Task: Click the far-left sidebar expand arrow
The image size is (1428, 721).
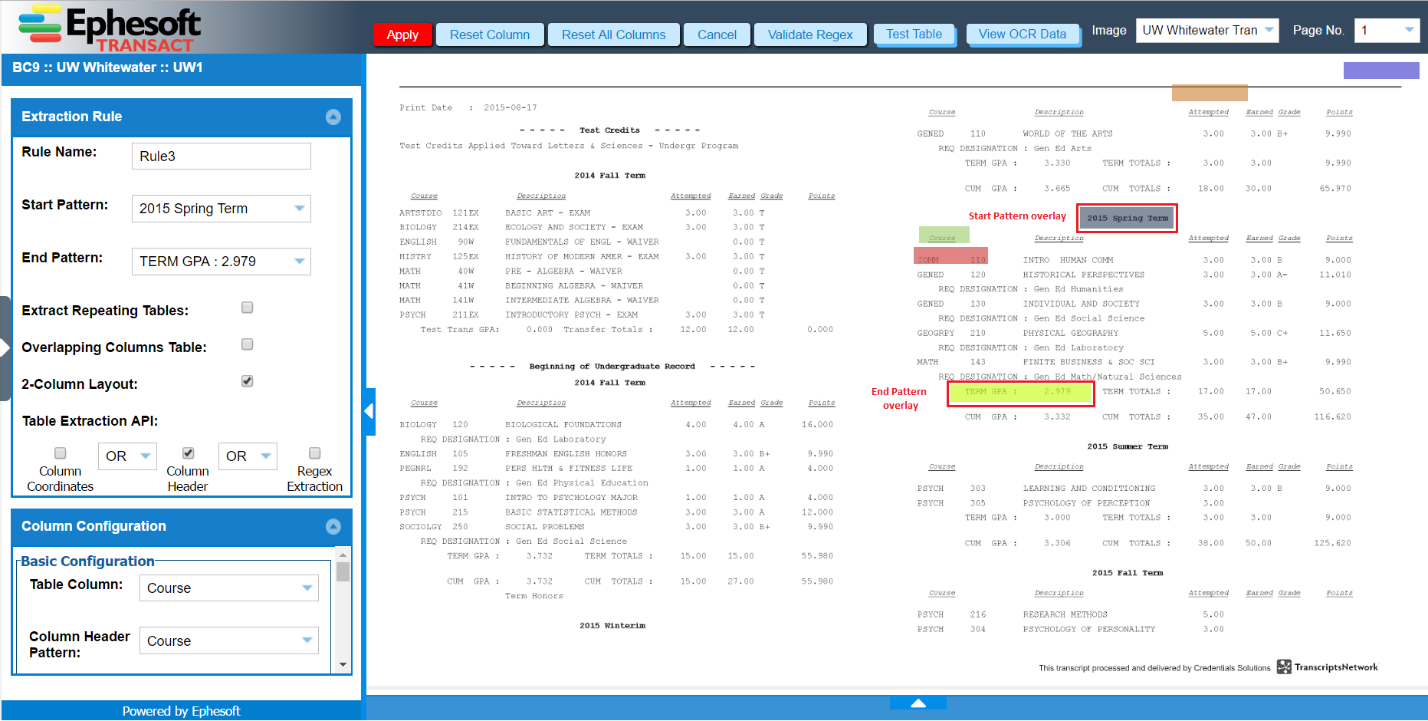Action: [4, 347]
